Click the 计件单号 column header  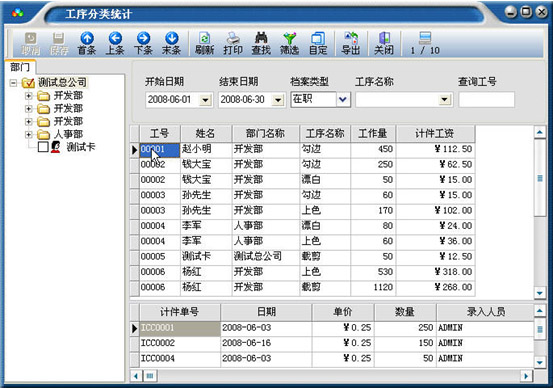[180, 312]
